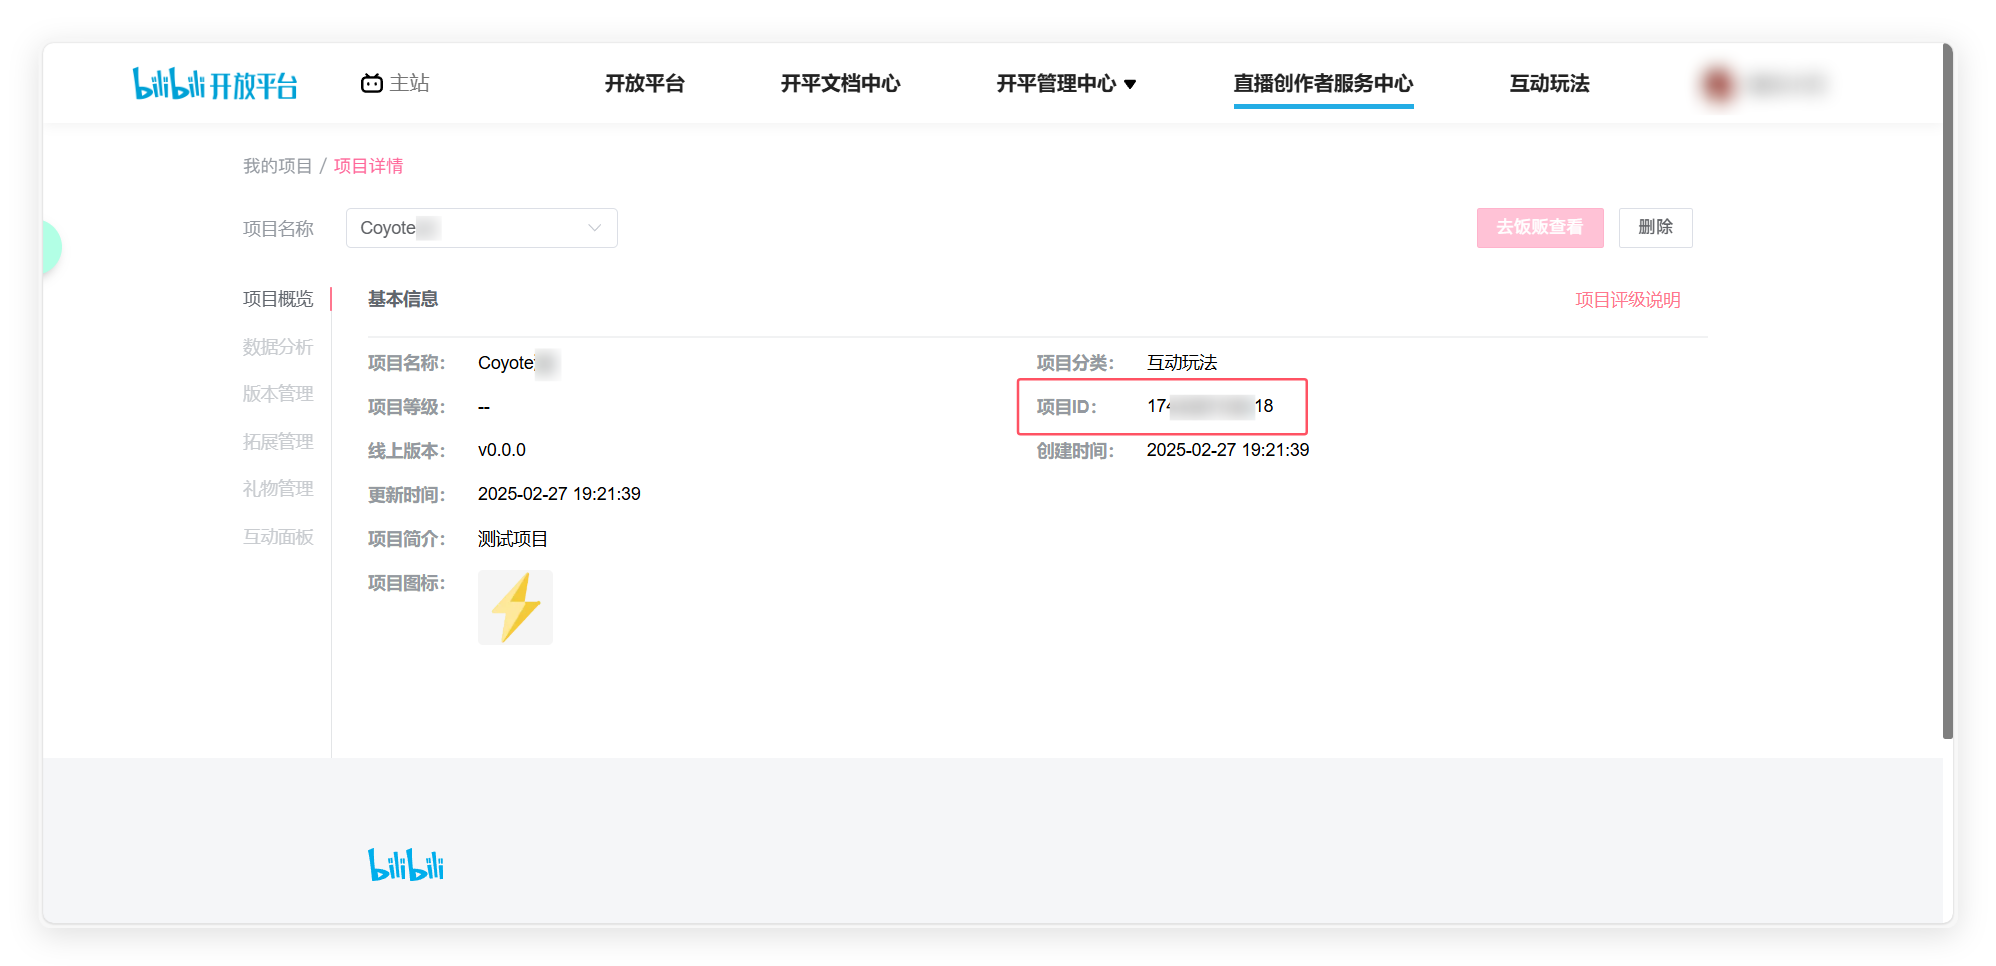Click the green circle at the left edge

click(x=52, y=247)
